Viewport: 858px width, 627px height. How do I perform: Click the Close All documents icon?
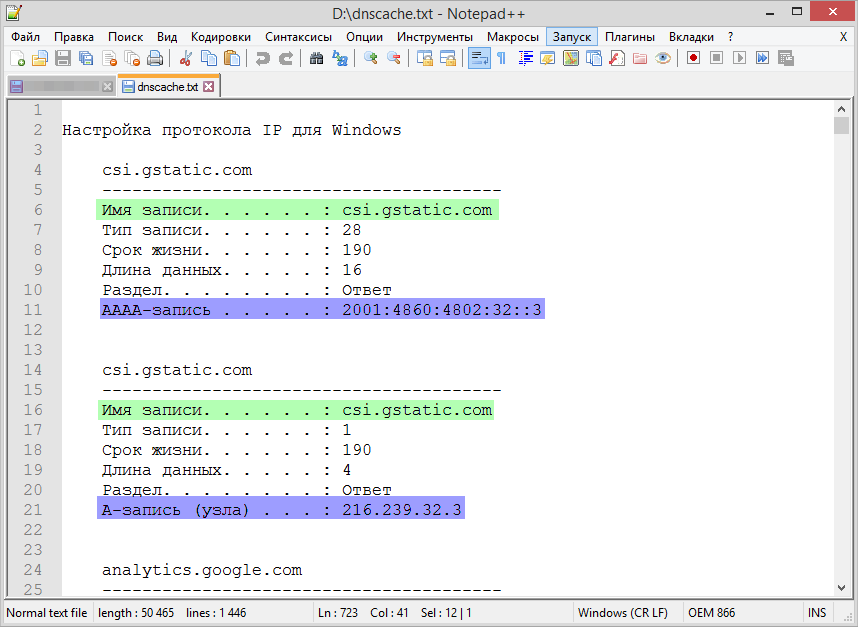[132, 58]
